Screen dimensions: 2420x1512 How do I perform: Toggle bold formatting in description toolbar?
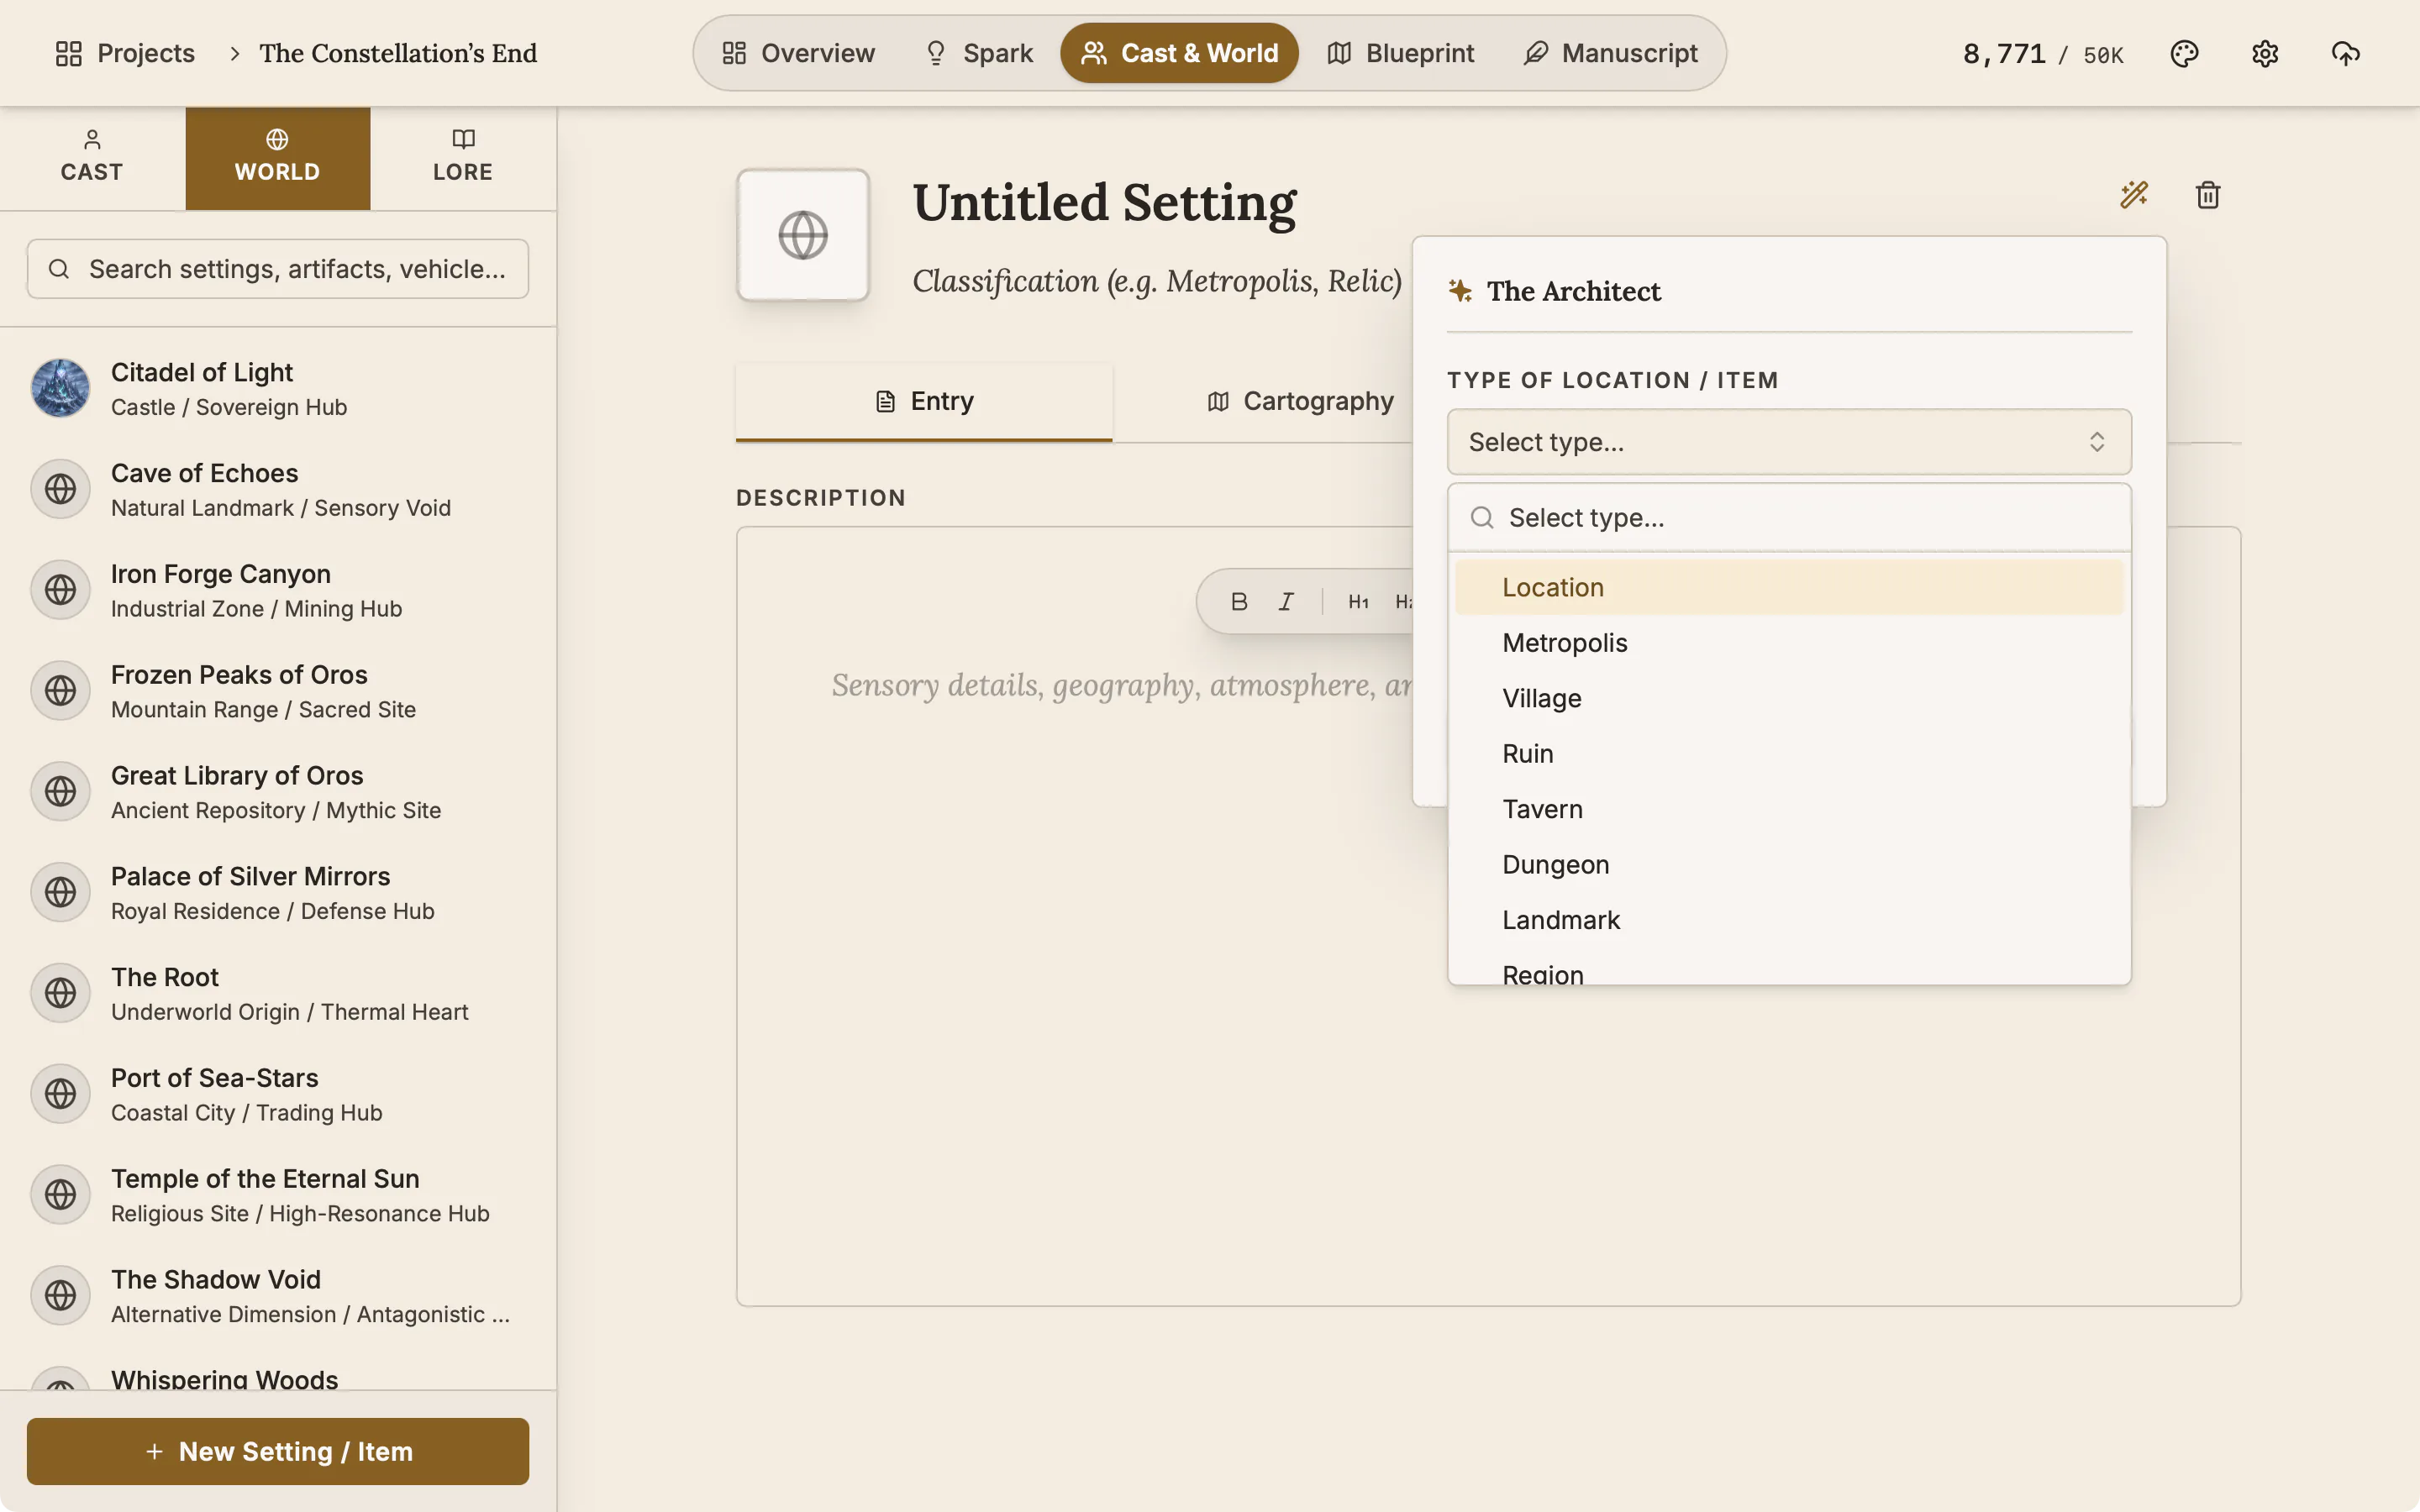pyautogui.click(x=1239, y=601)
